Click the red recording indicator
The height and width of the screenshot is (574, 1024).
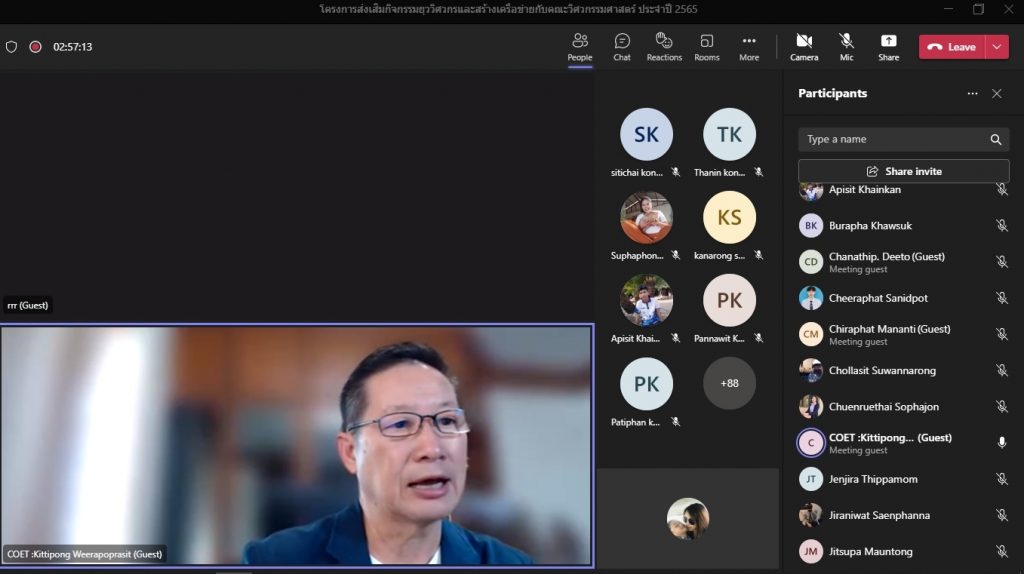[x=35, y=47]
